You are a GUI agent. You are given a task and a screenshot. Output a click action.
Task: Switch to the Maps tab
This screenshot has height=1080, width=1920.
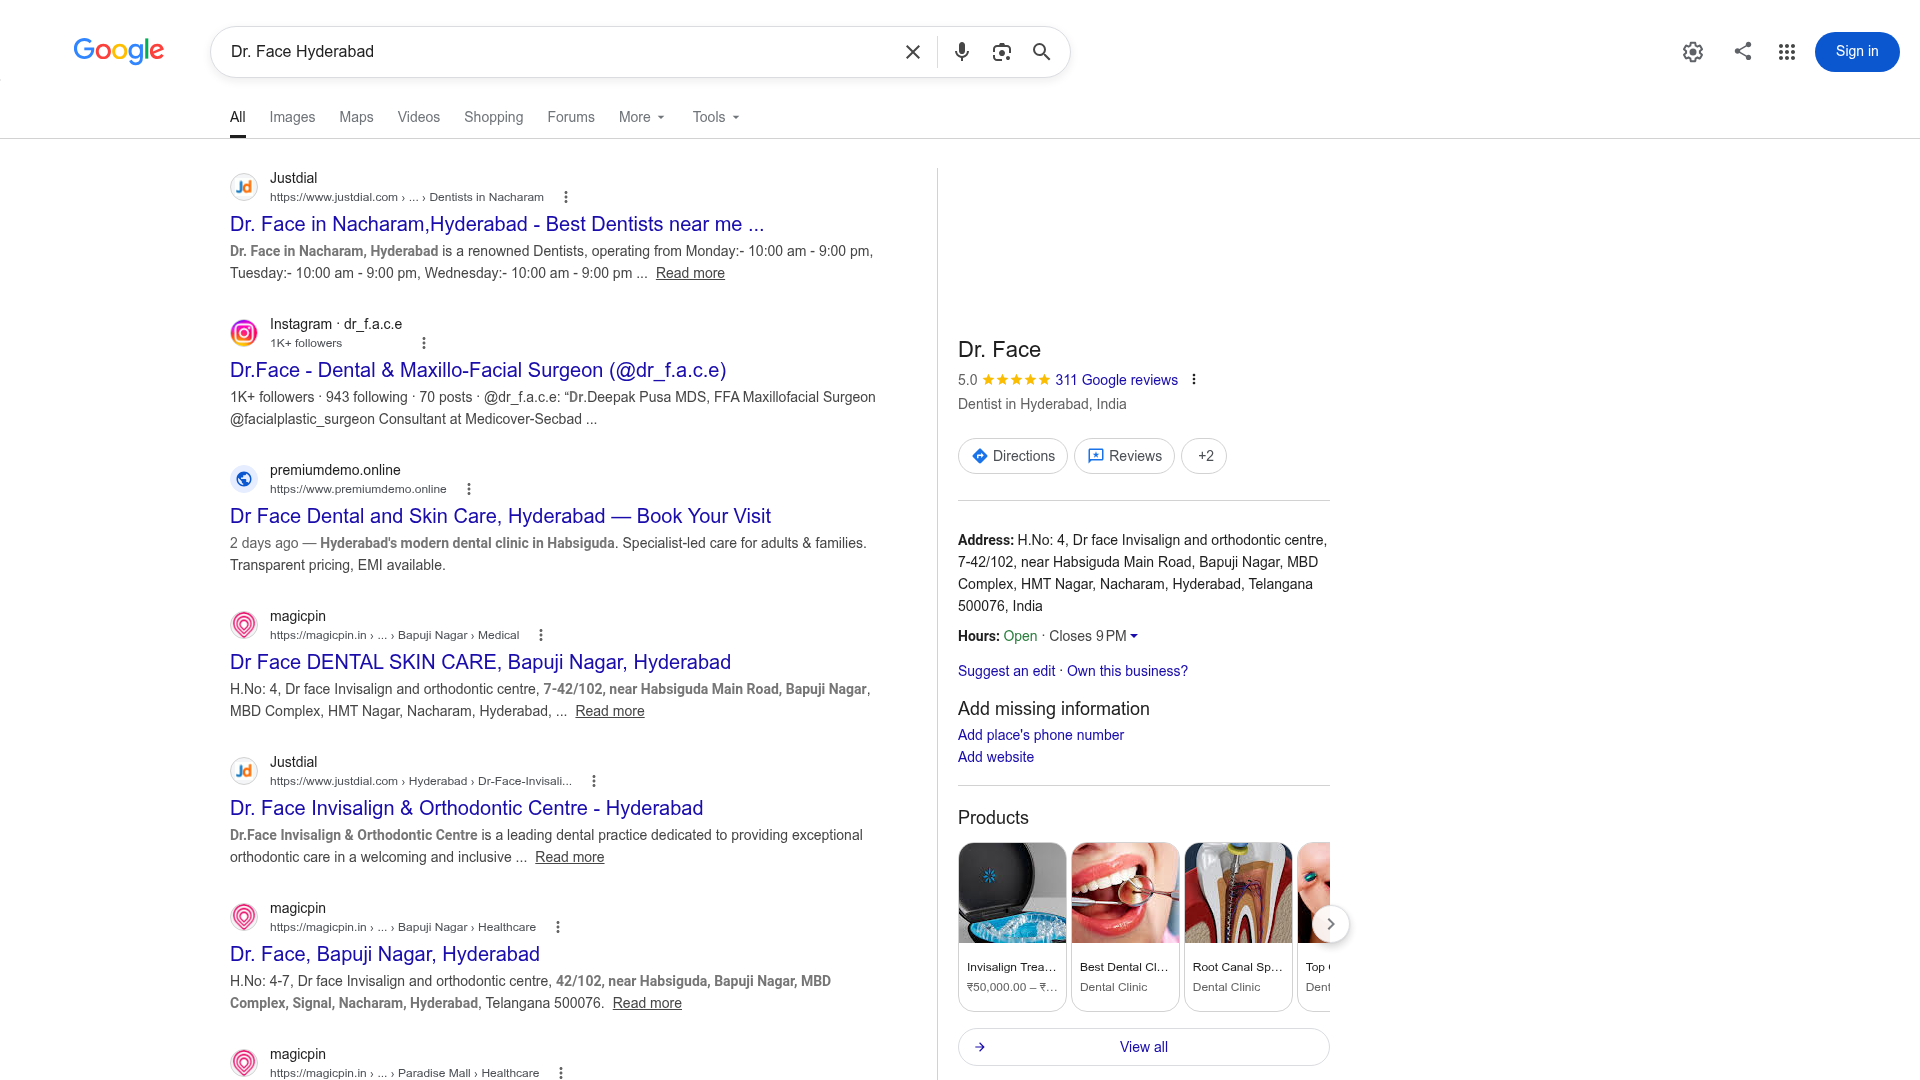pyautogui.click(x=356, y=117)
